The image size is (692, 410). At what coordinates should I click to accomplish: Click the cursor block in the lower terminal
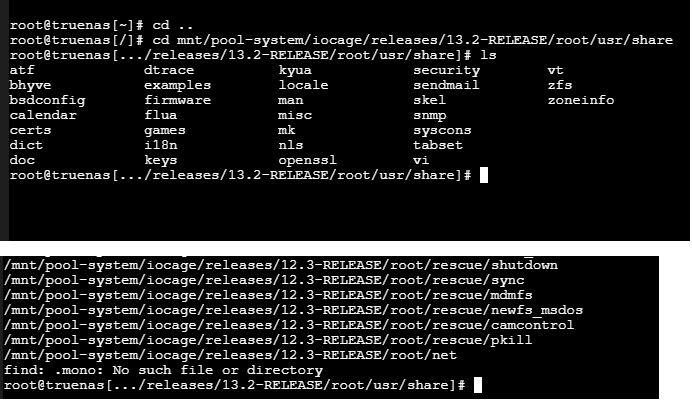(x=479, y=385)
